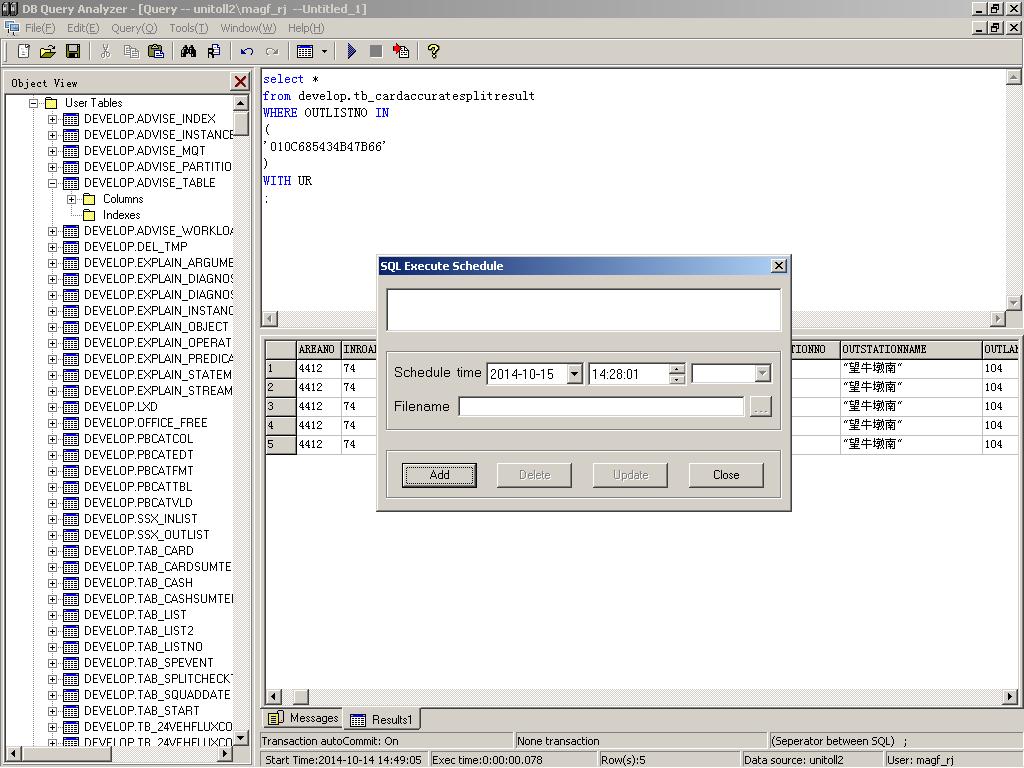Decrease the schedule time with the down spinner
1024x768 pixels.
(x=677, y=379)
